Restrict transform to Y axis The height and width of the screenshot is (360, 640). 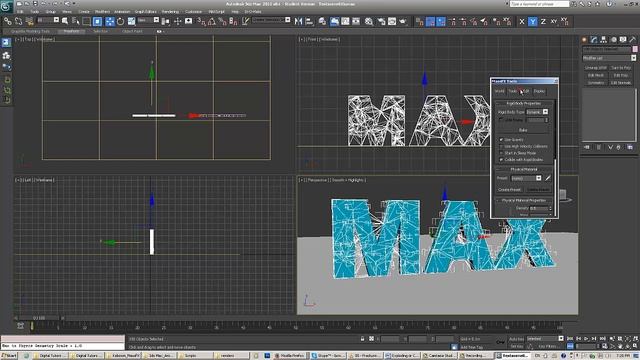tap(532, 22)
